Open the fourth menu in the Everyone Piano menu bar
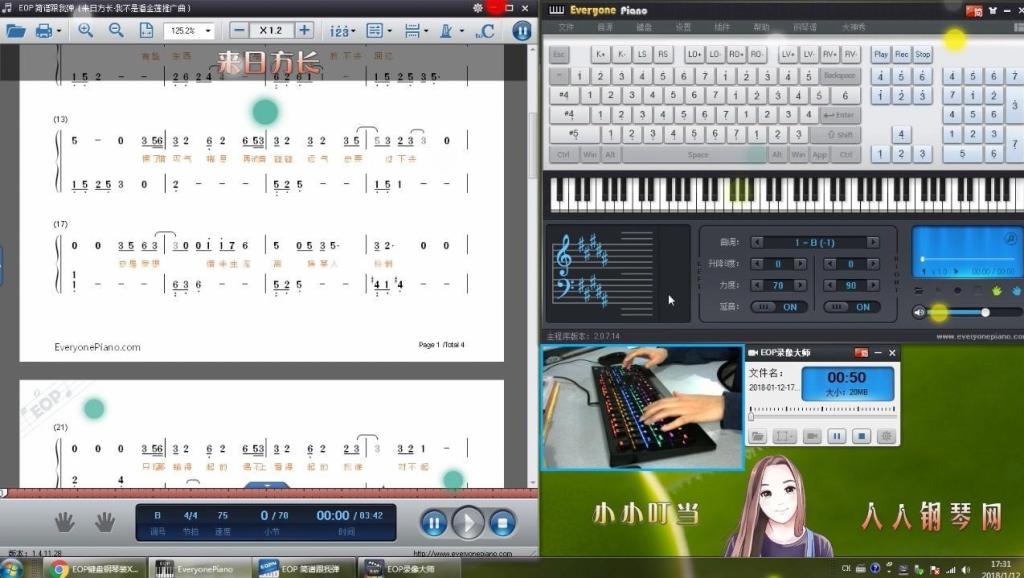Screen dimensions: 1024x578 682,27
